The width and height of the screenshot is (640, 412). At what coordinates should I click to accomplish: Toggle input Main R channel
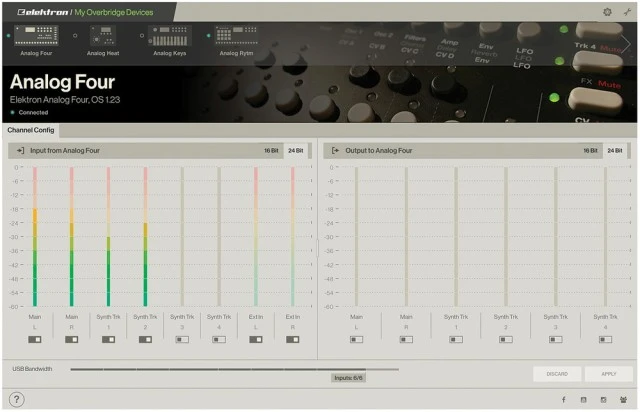(x=71, y=339)
